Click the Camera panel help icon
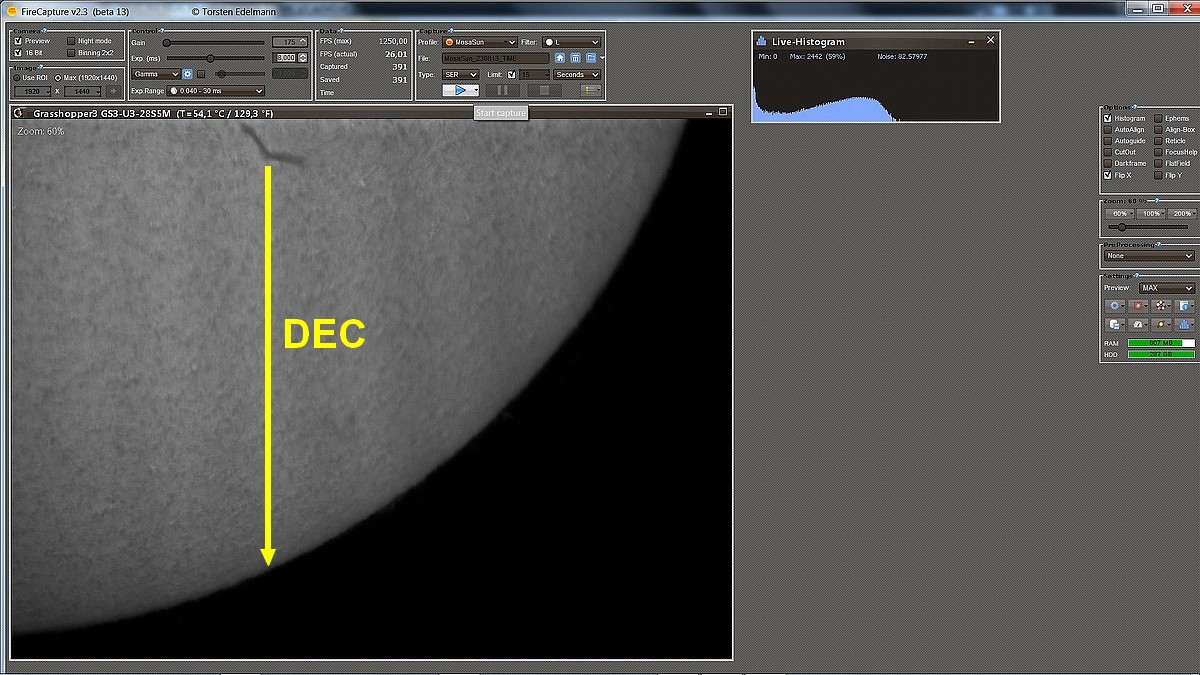Image resolution: width=1200 pixels, height=675 pixels. click(44, 30)
